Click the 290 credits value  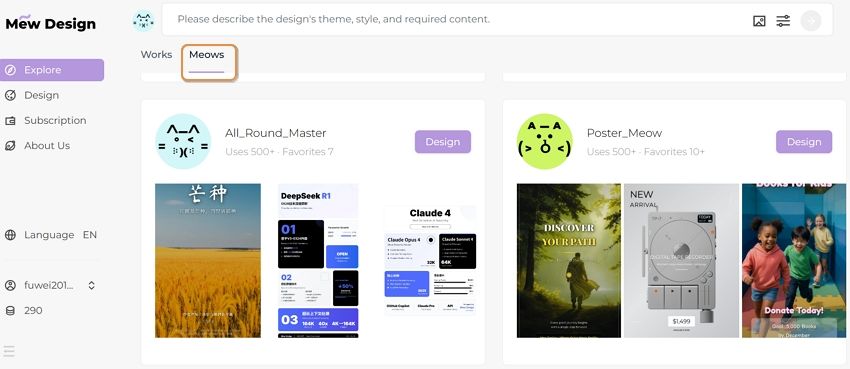[33, 310]
